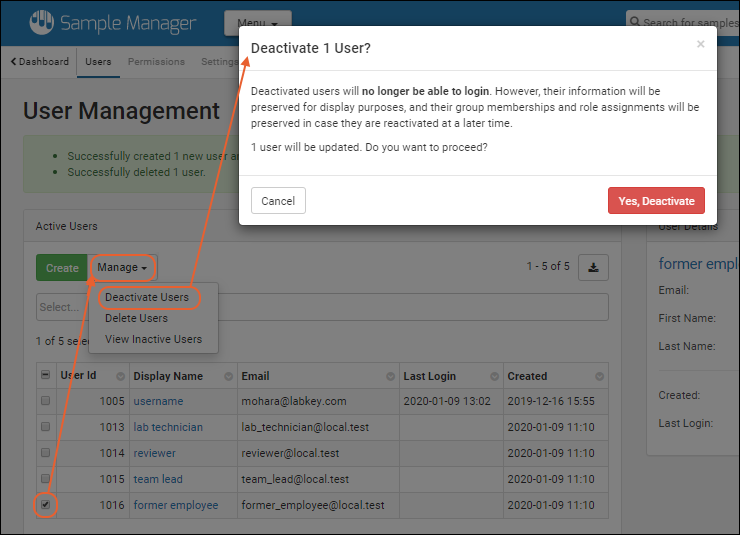Click the download export icon button
The height and width of the screenshot is (535, 740).
tap(593, 267)
